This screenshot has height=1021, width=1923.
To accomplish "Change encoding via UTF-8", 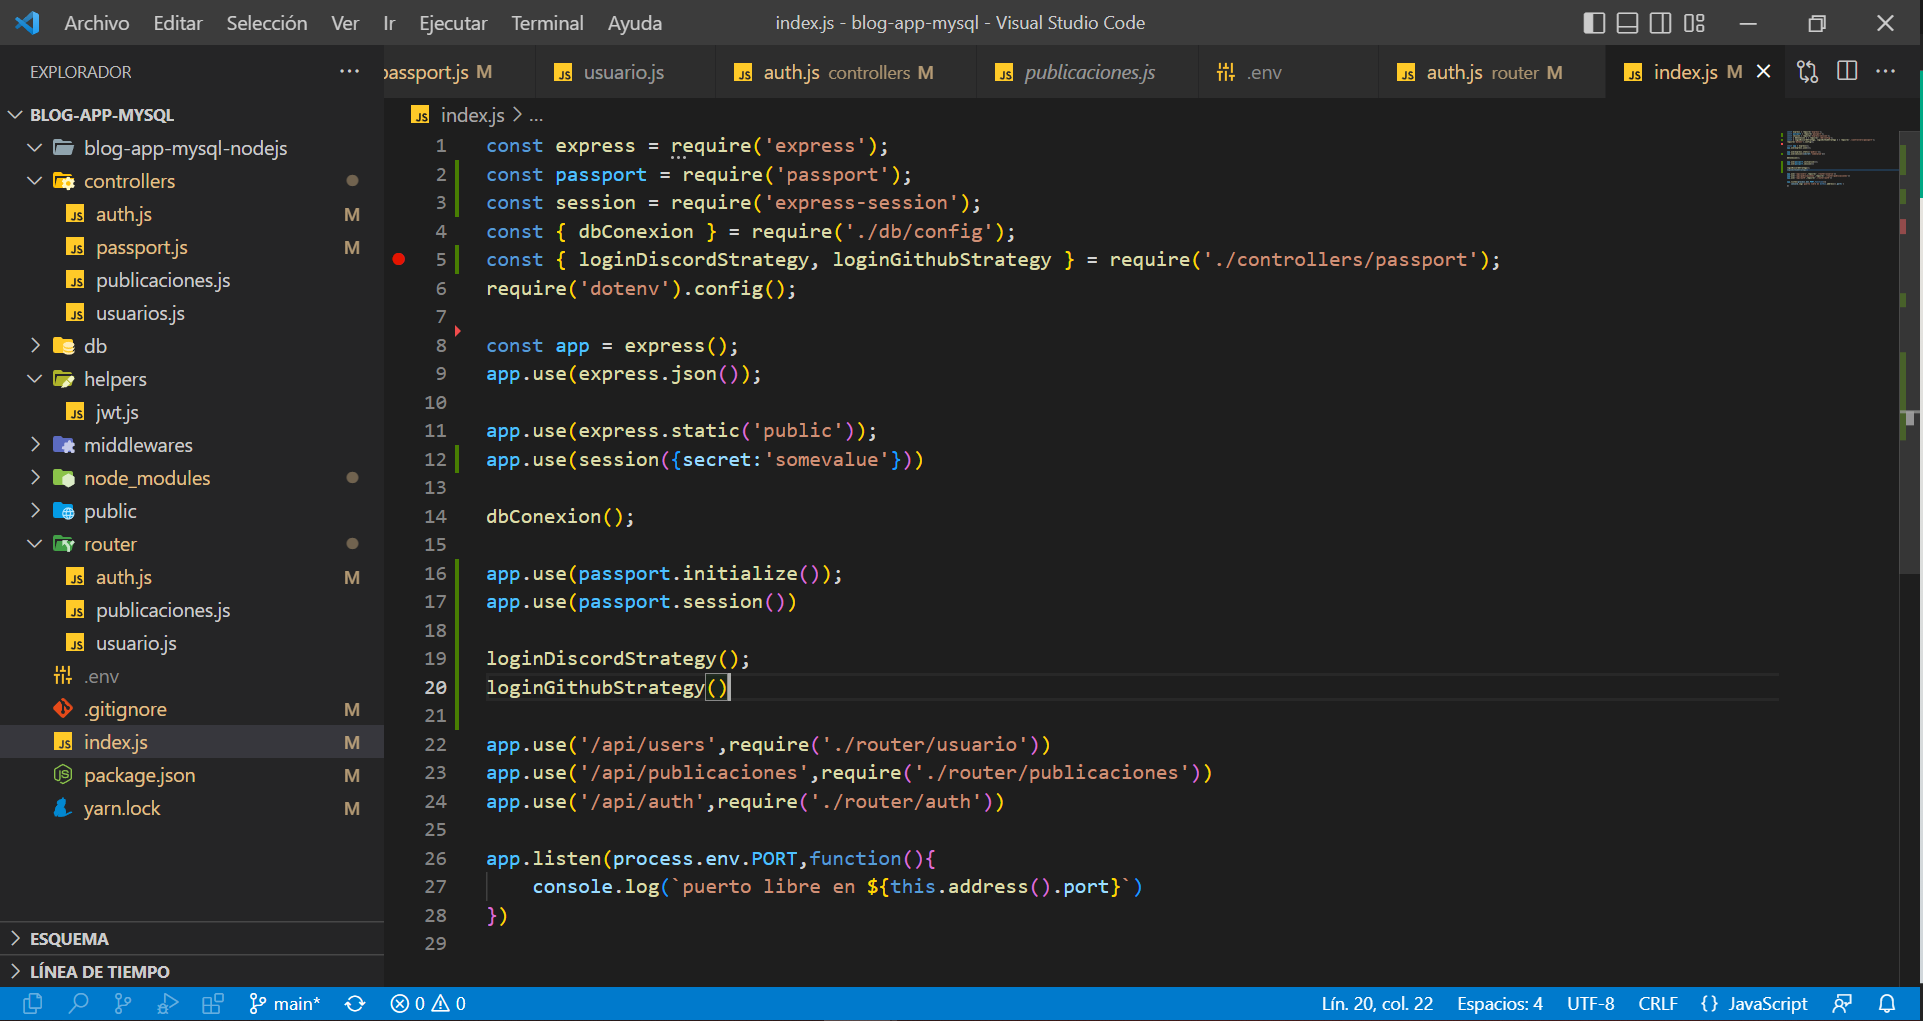I will click(1590, 1003).
